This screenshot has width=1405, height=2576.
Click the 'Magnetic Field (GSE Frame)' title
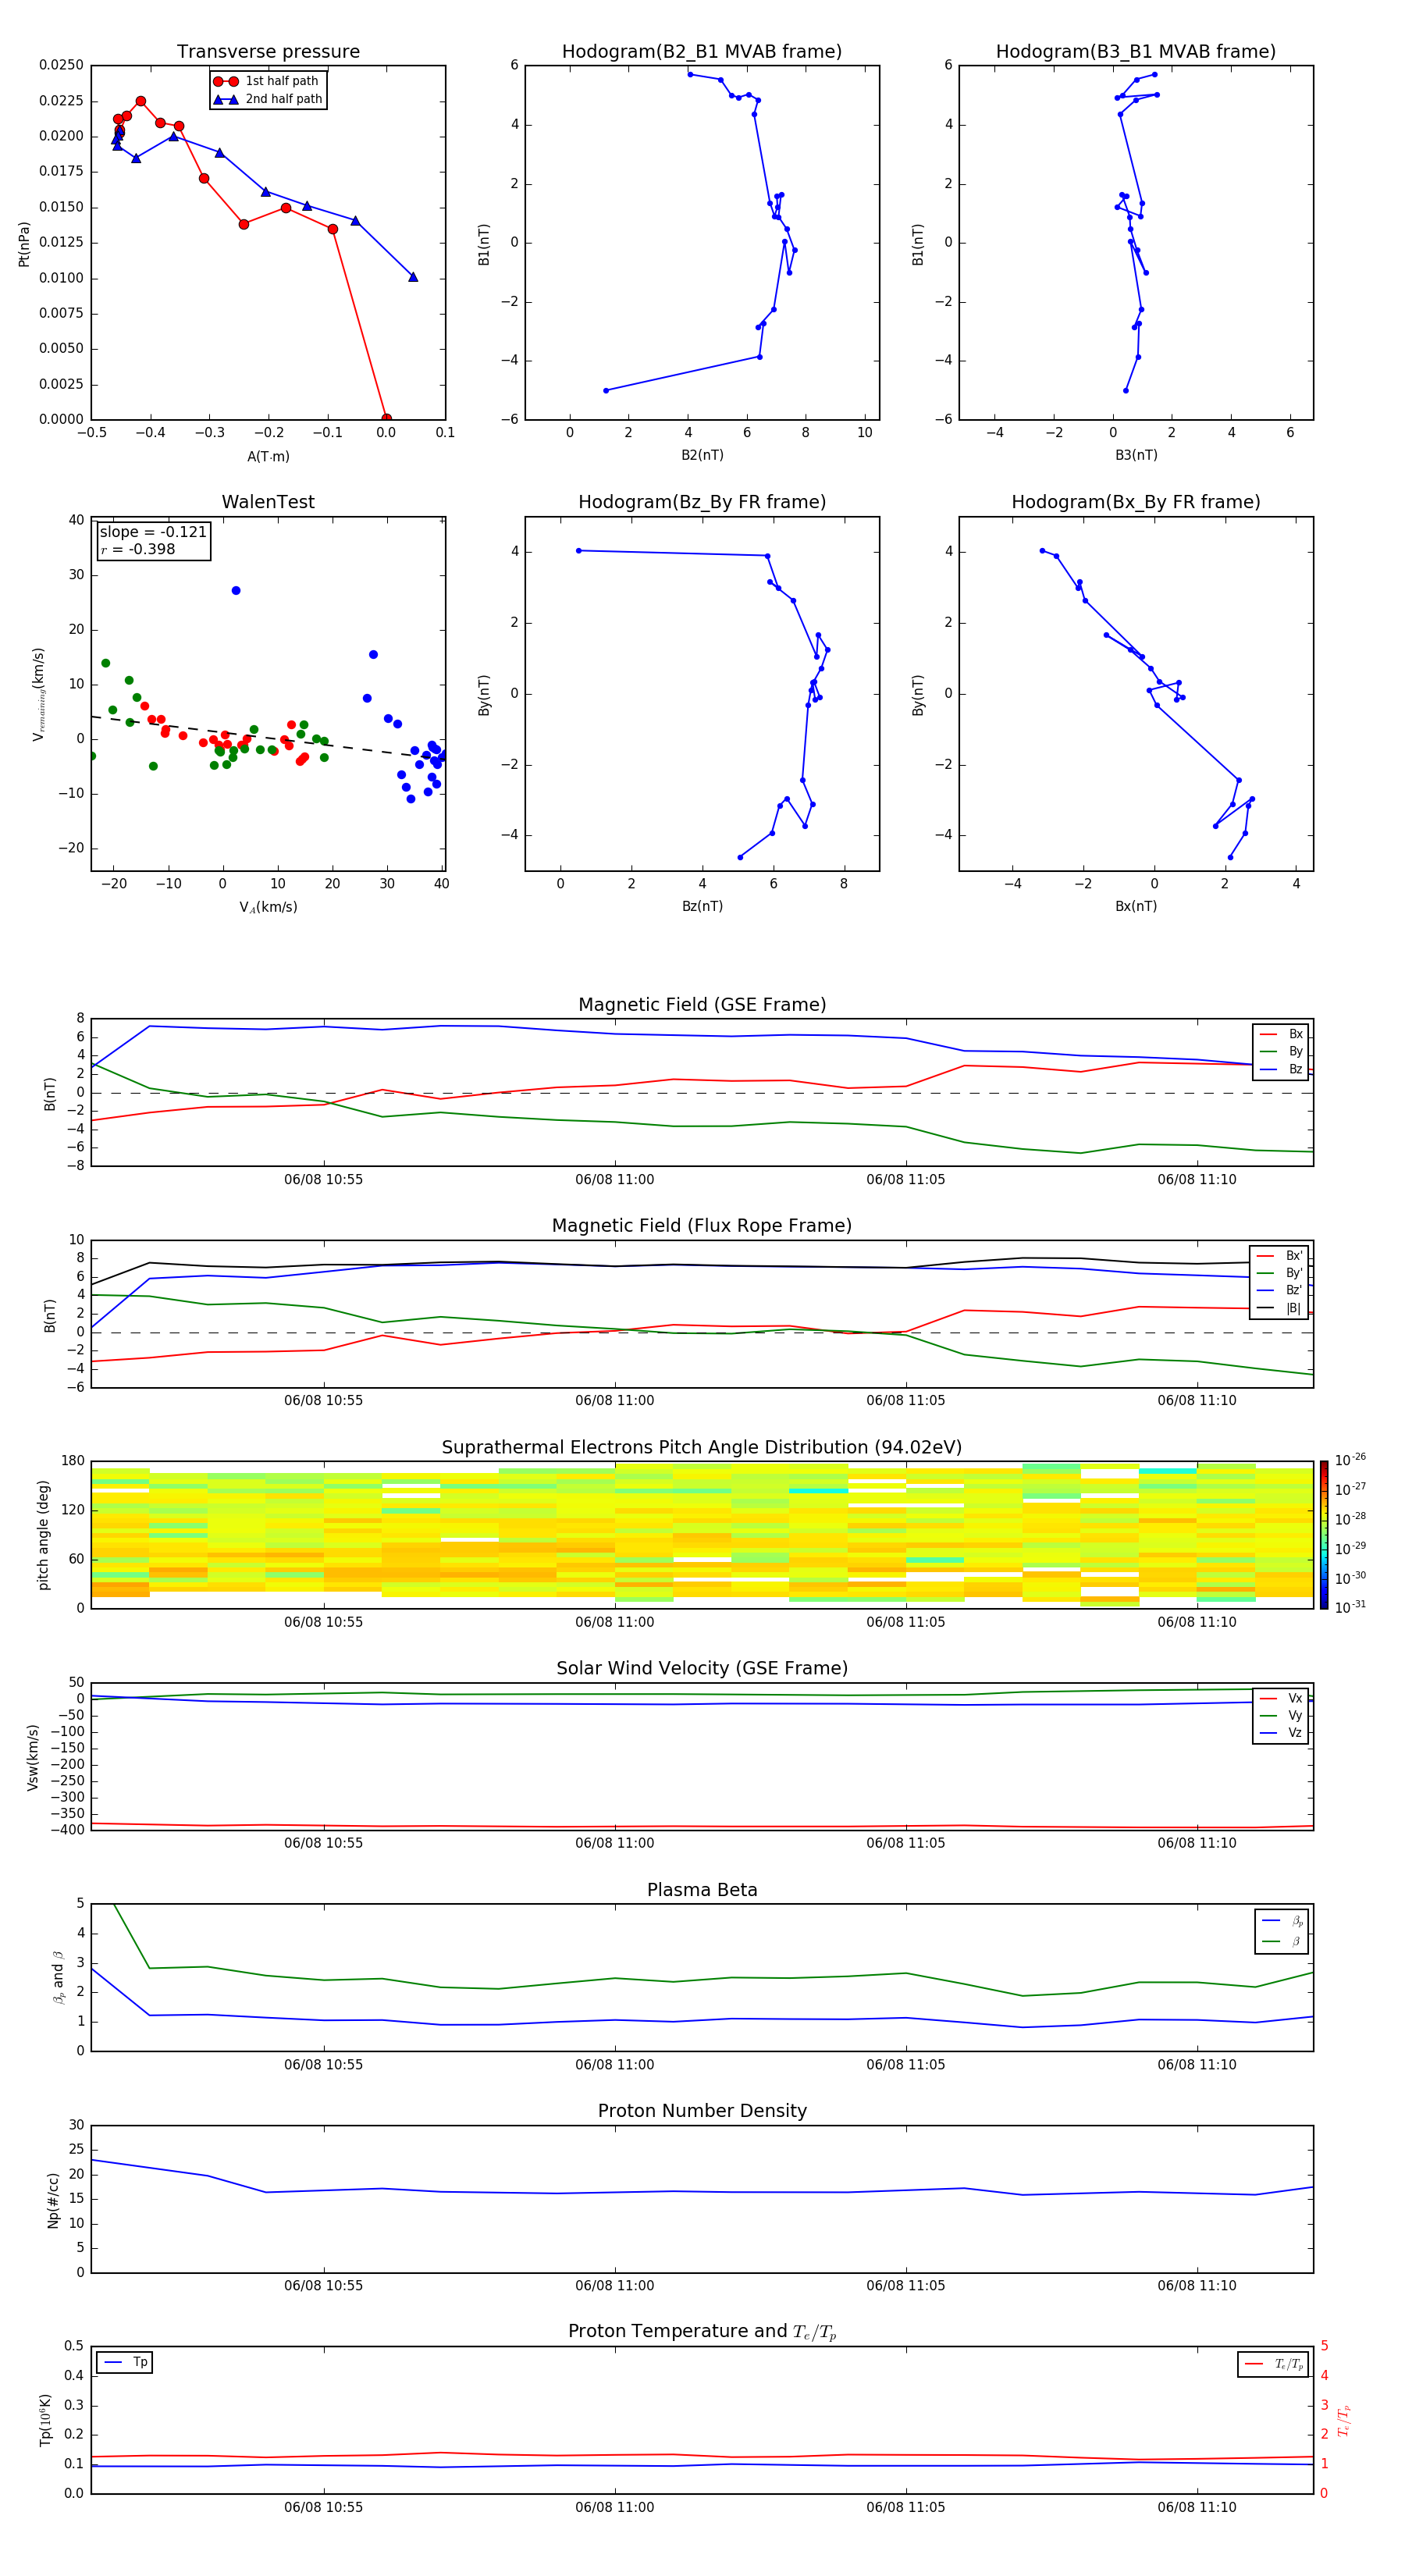[702, 1005]
